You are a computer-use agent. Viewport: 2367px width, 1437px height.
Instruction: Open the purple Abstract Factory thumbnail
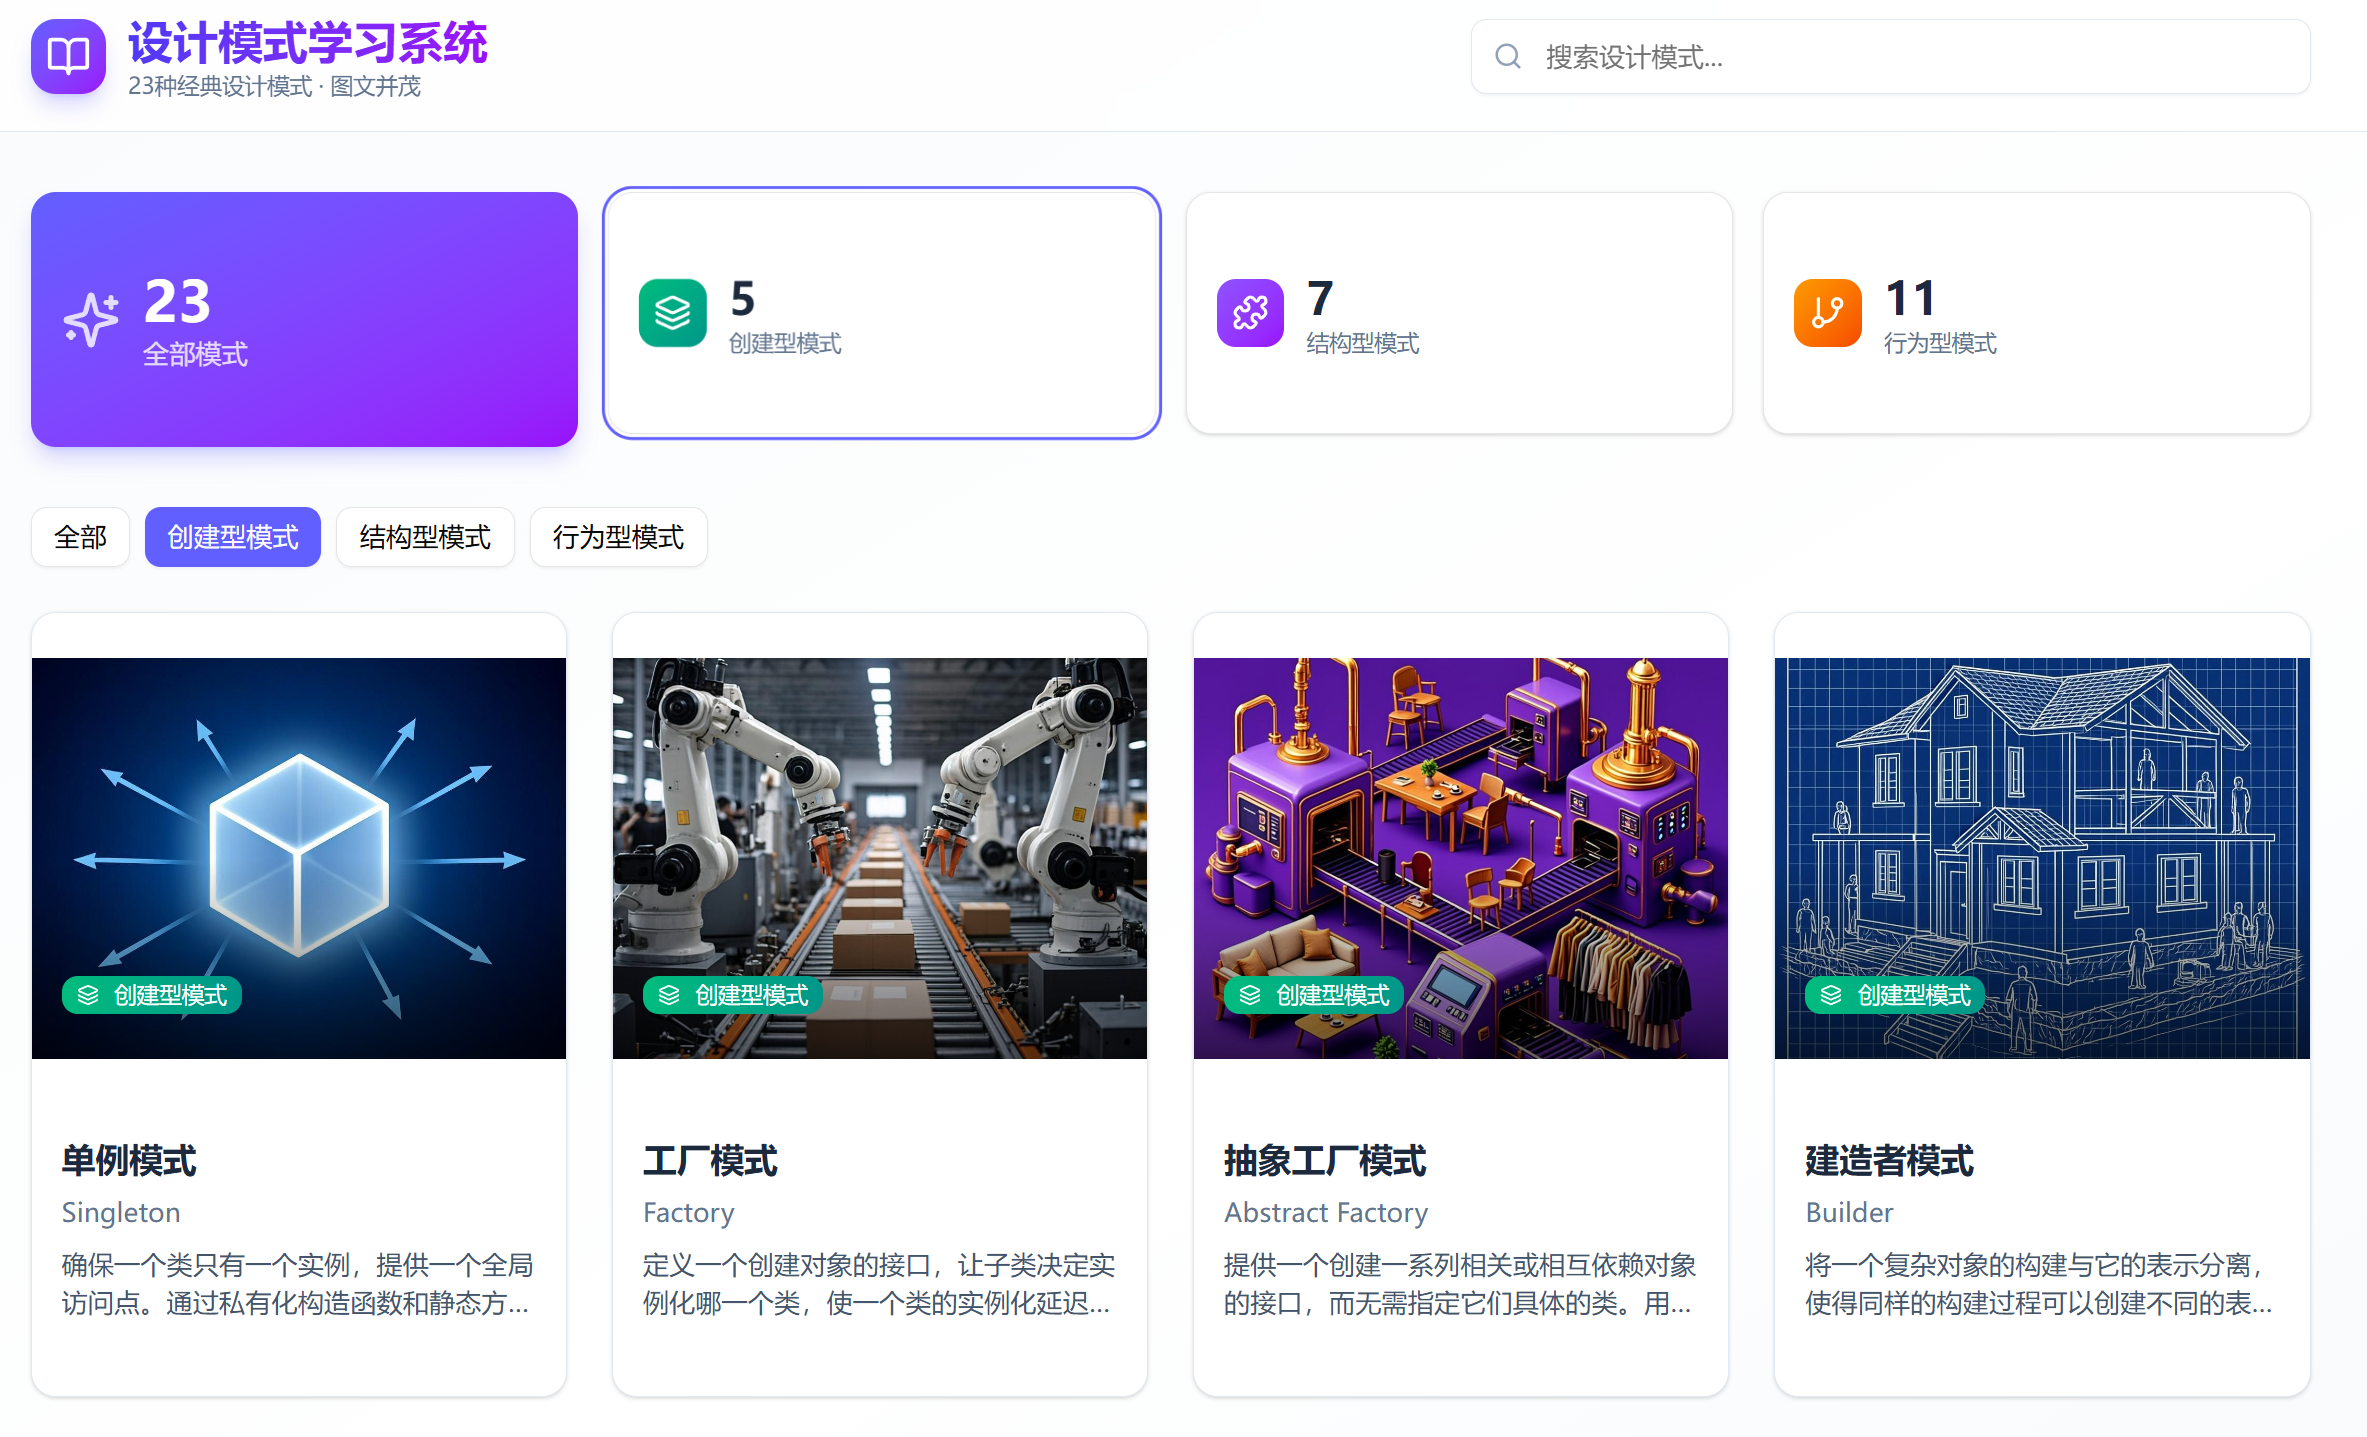1461,858
